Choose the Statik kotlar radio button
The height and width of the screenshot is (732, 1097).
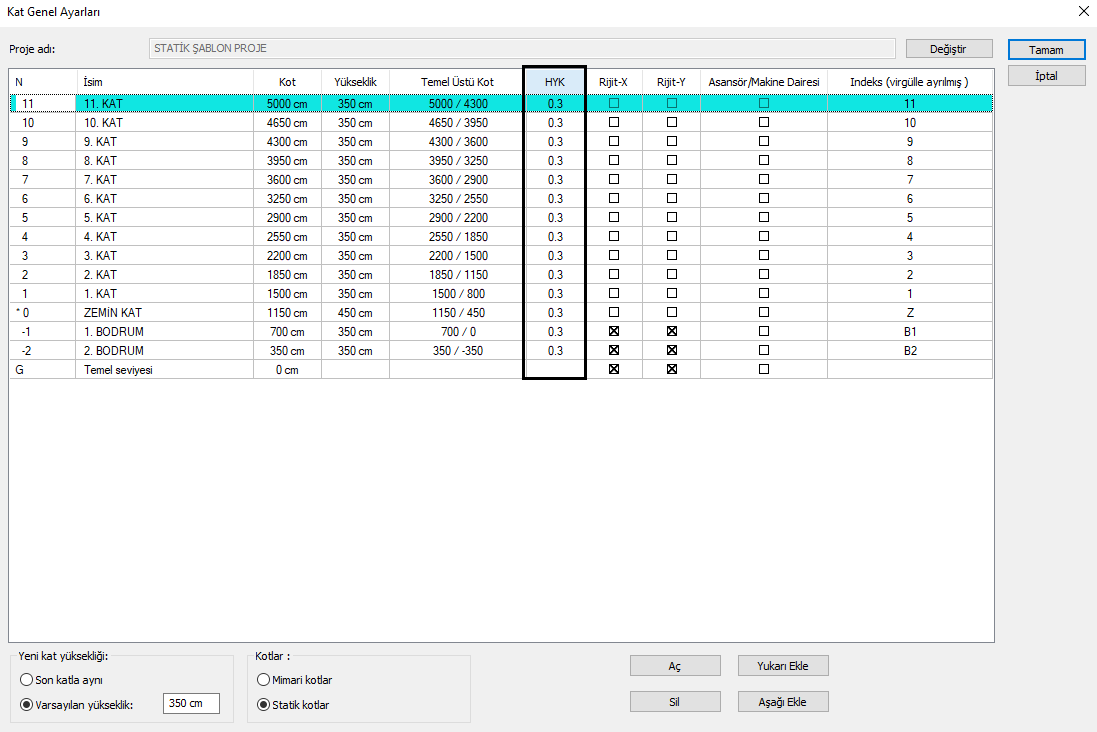coord(264,705)
